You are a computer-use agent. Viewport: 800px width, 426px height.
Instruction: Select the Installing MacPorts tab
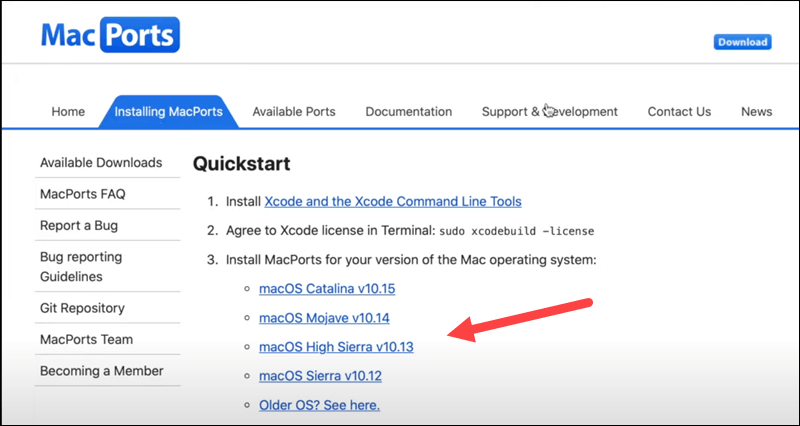pyautogui.click(x=168, y=112)
